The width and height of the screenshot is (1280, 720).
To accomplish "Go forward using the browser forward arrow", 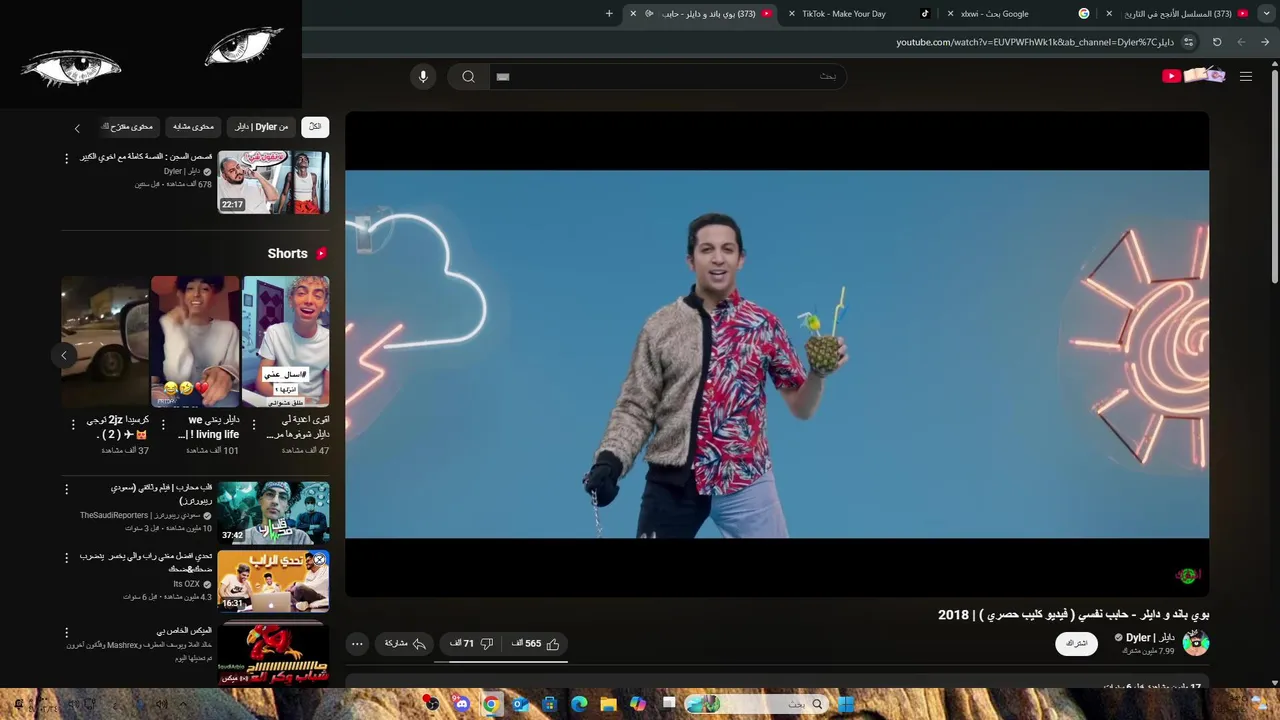I will tap(1241, 42).
